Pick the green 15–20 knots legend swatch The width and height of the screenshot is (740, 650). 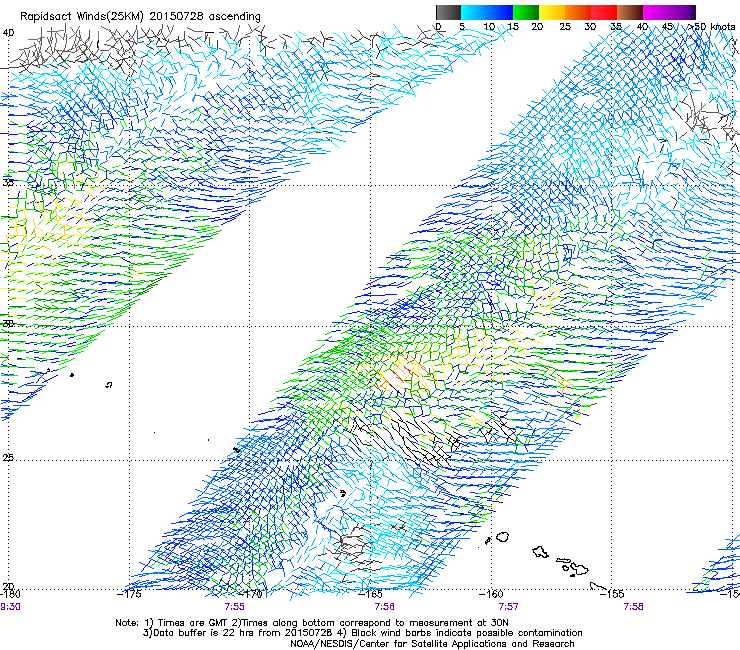(526, 12)
